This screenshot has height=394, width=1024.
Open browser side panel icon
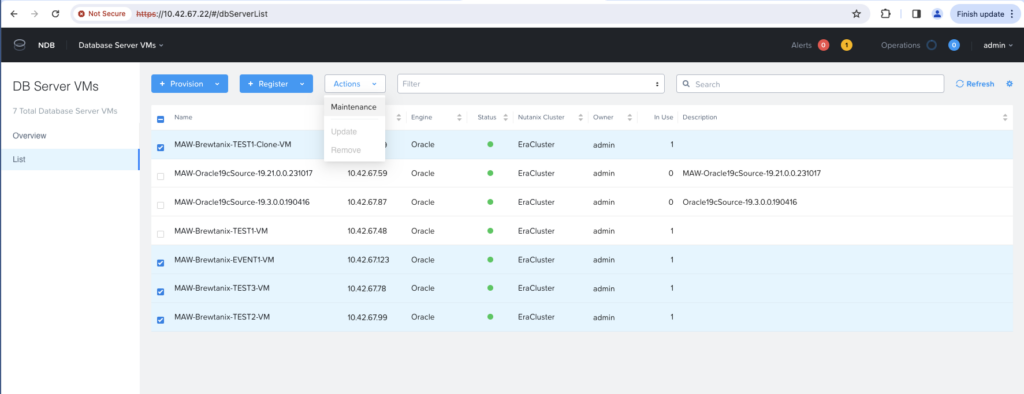[x=916, y=13]
